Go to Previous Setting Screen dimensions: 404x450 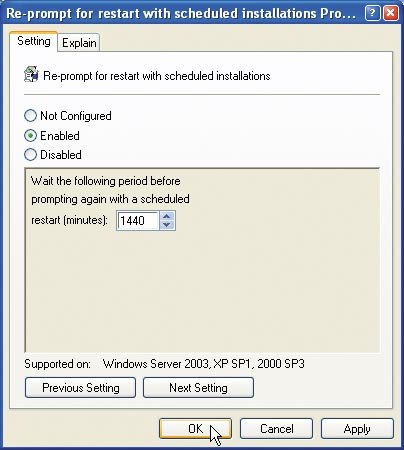coord(80,388)
